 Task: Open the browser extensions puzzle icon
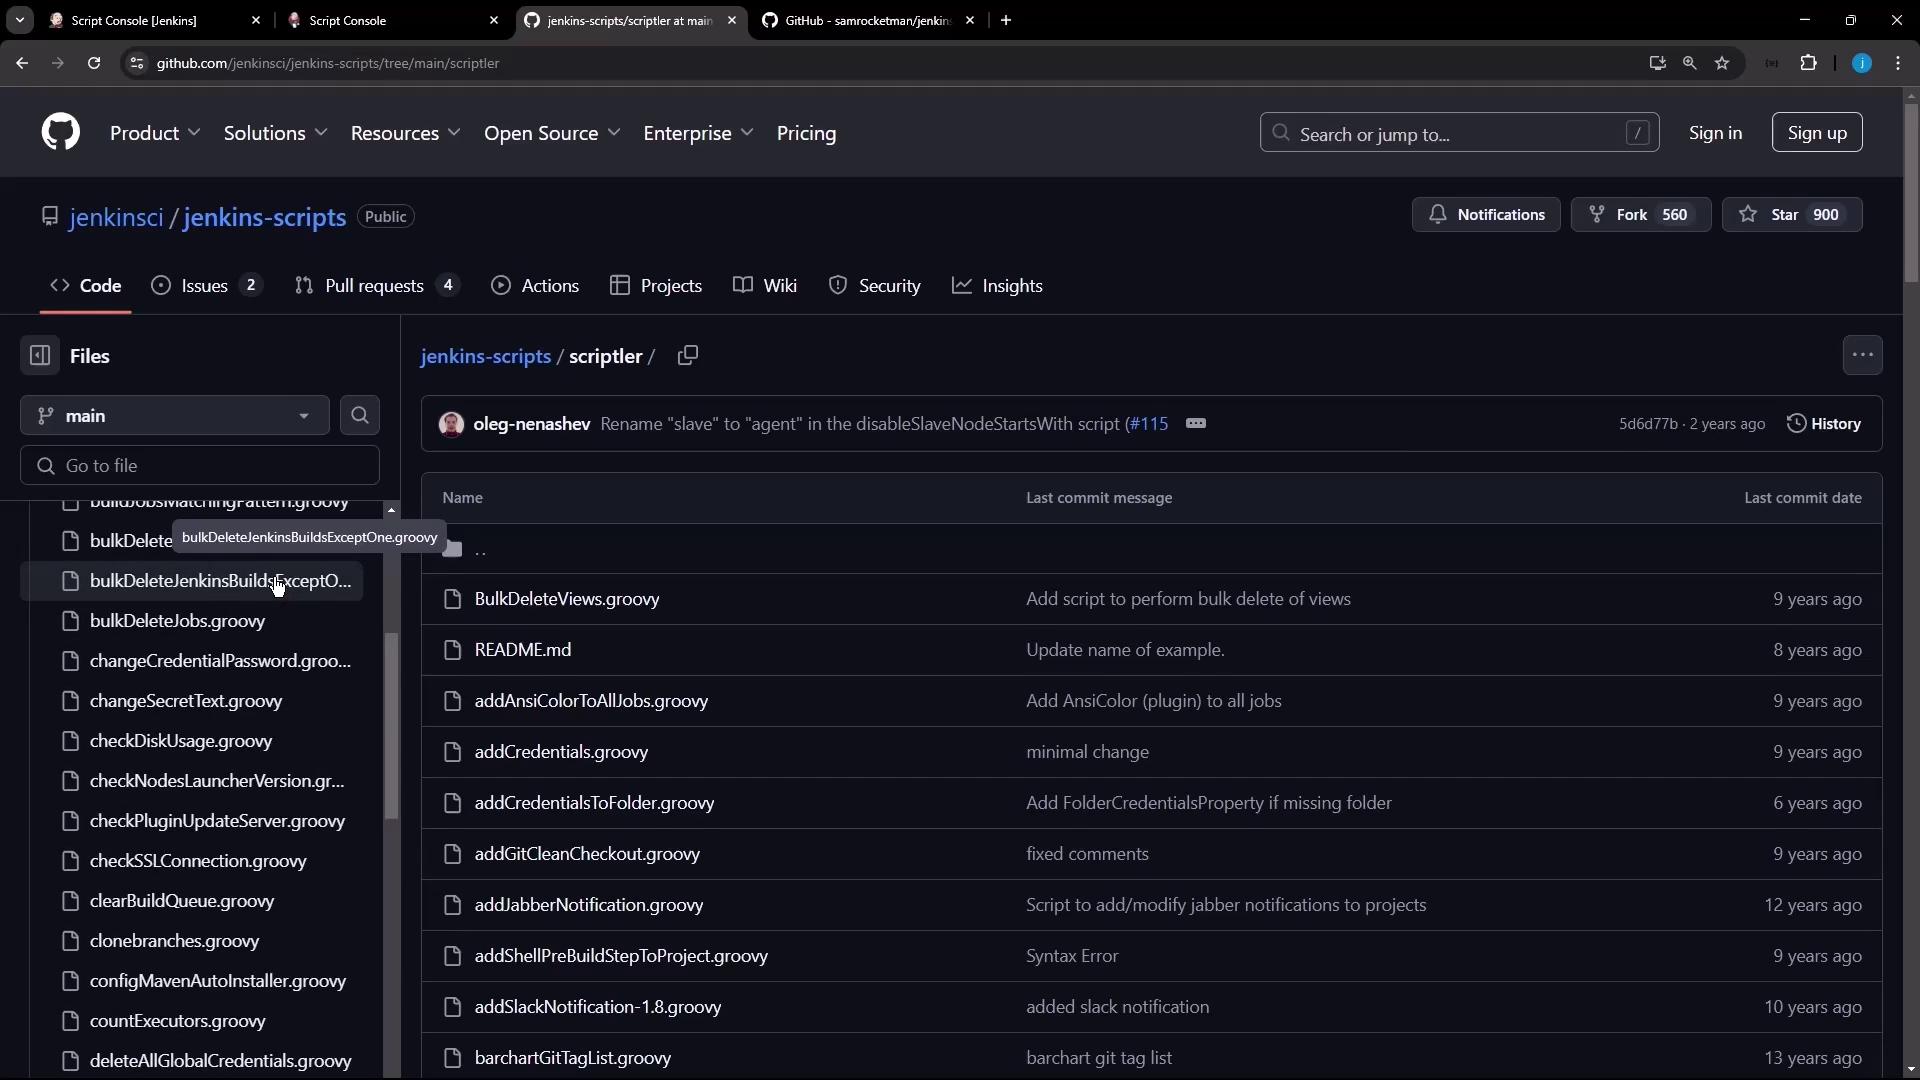(x=1809, y=63)
